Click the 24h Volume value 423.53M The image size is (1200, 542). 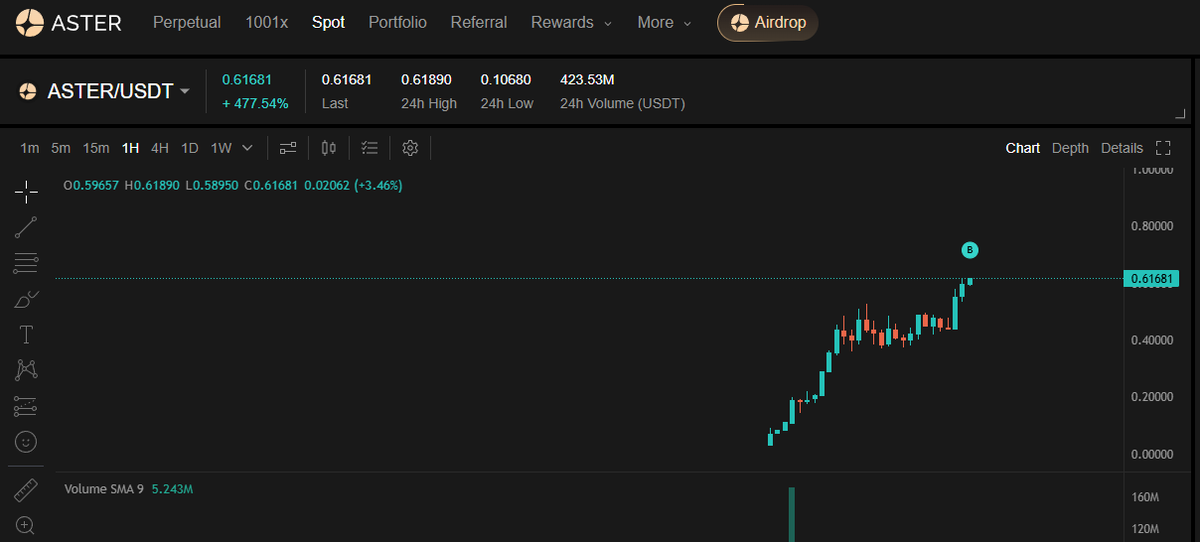coord(587,79)
